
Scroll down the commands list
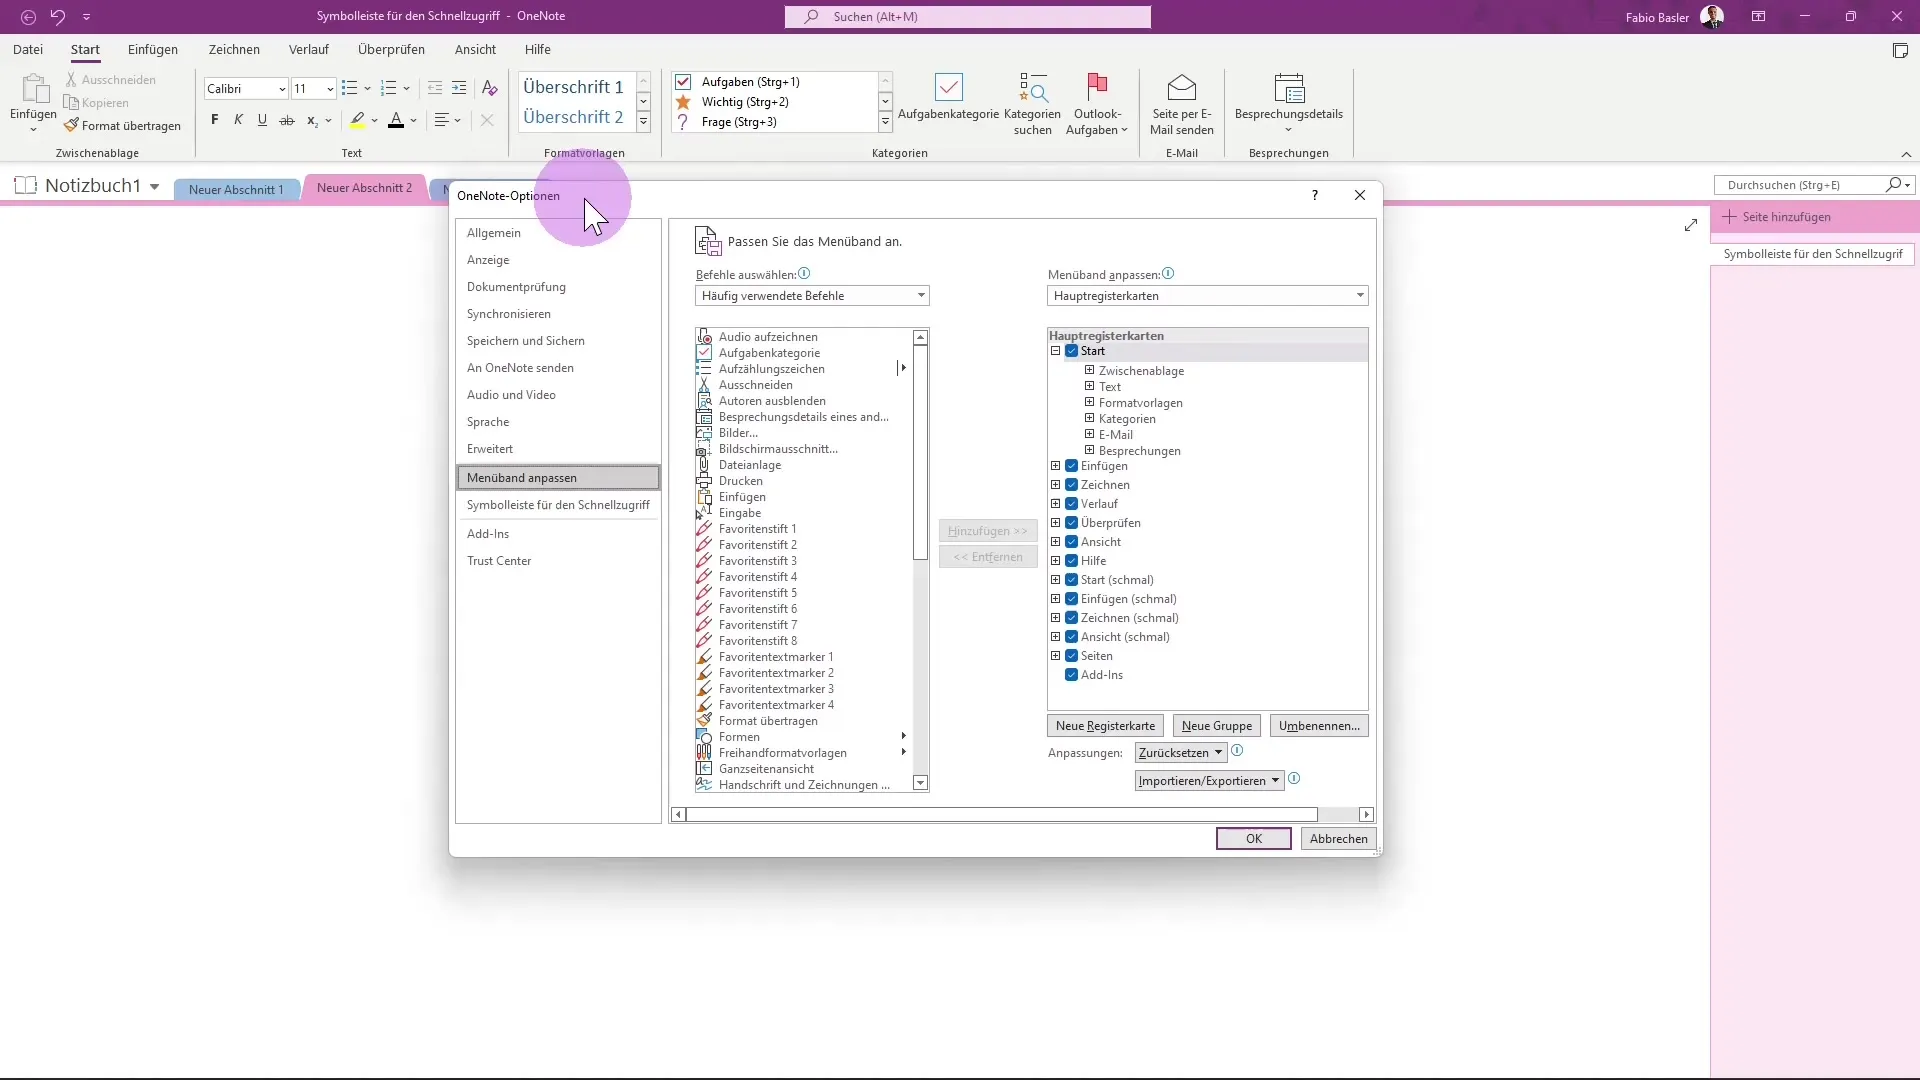coord(923,786)
